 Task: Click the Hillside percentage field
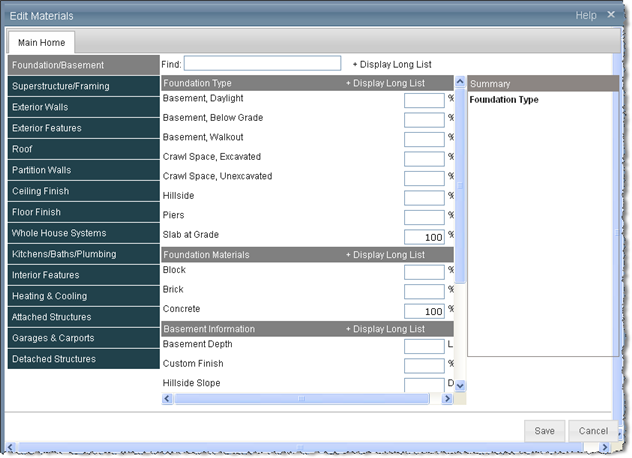click(424, 198)
